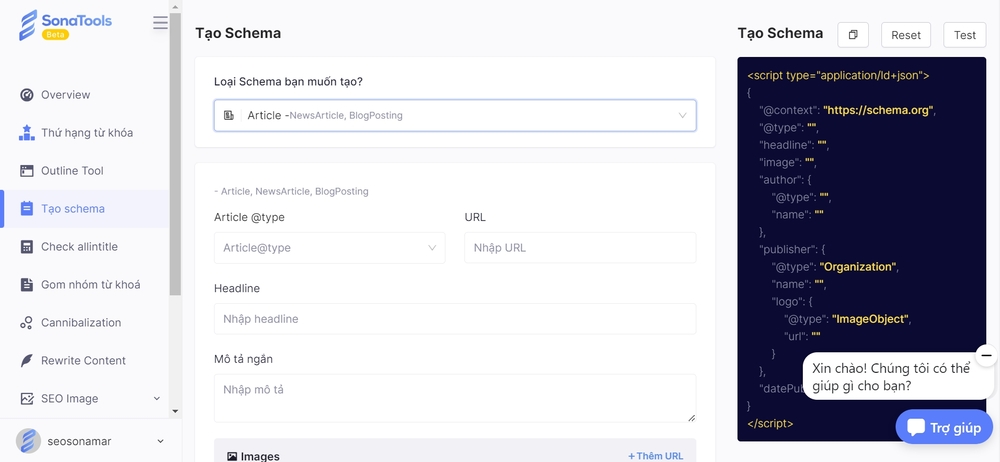Click the Reset button
1000x462 pixels.
tap(906, 35)
